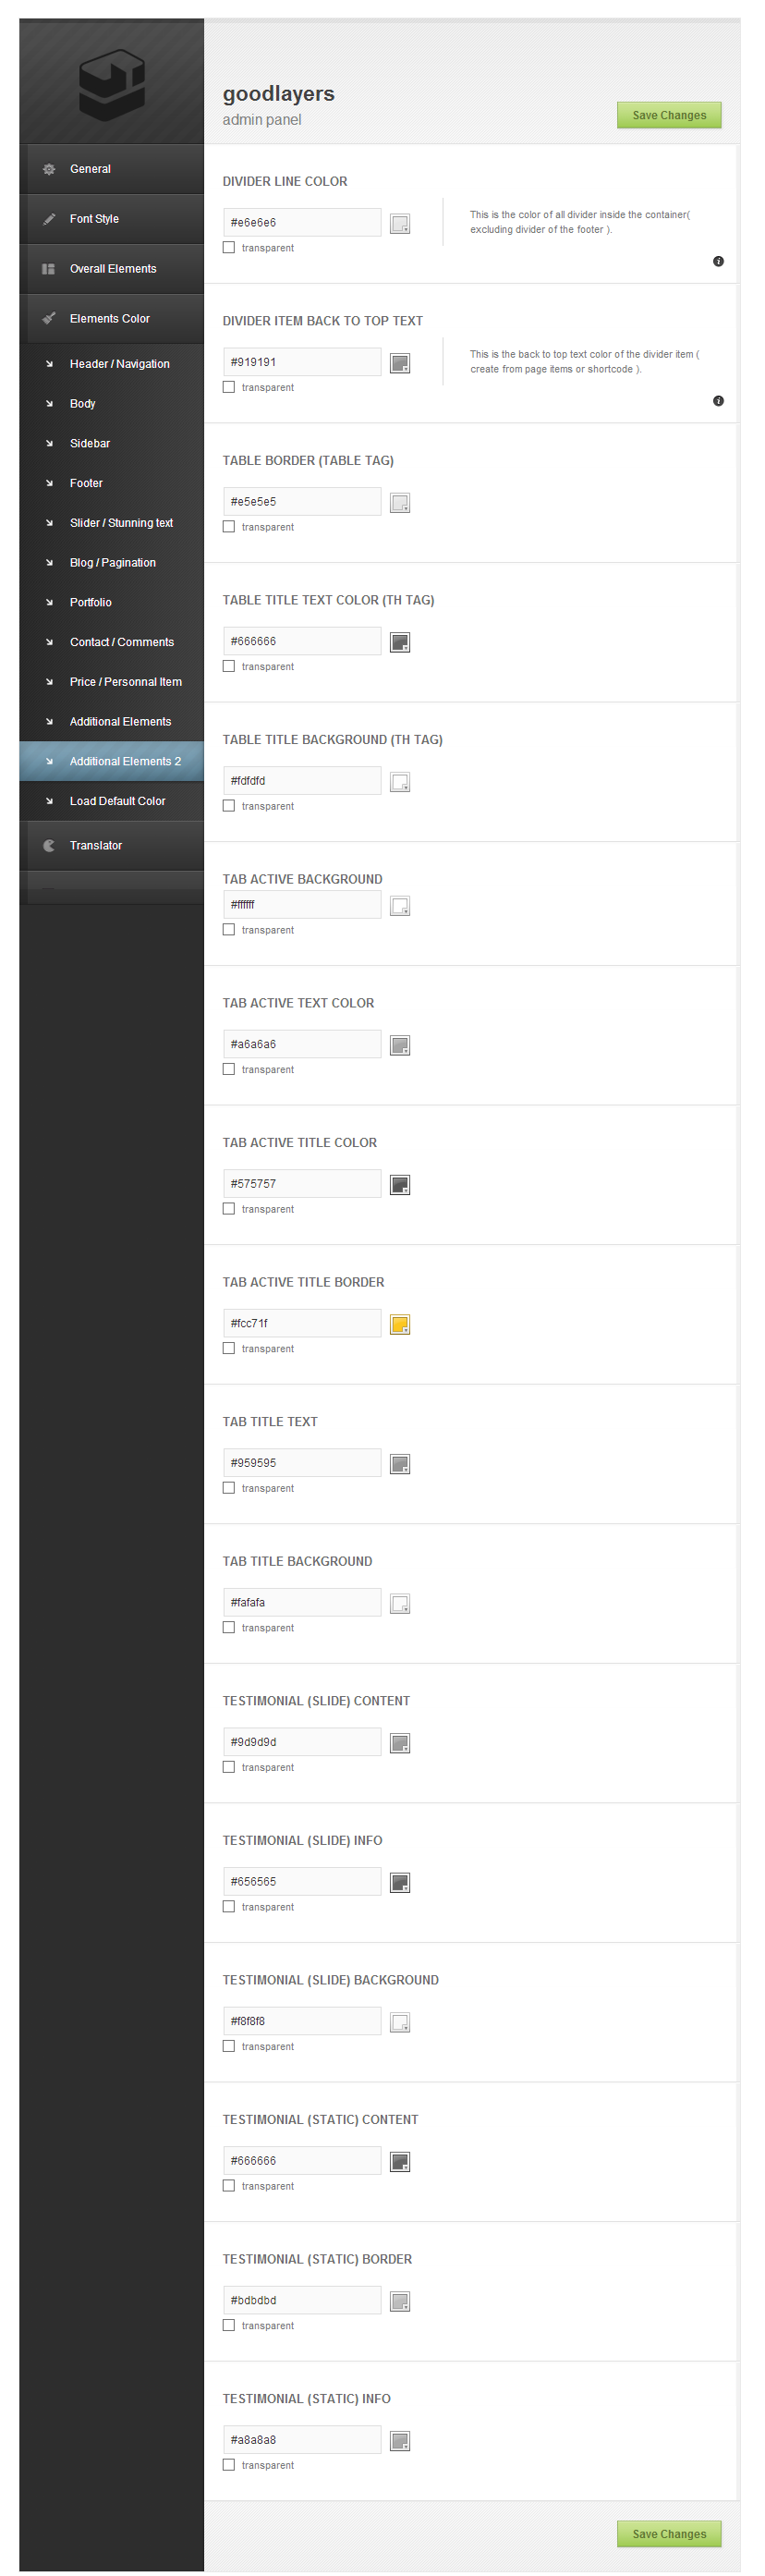Click the Overall Elements layout icon
The width and height of the screenshot is (765, 2576).
pos(48,269)
